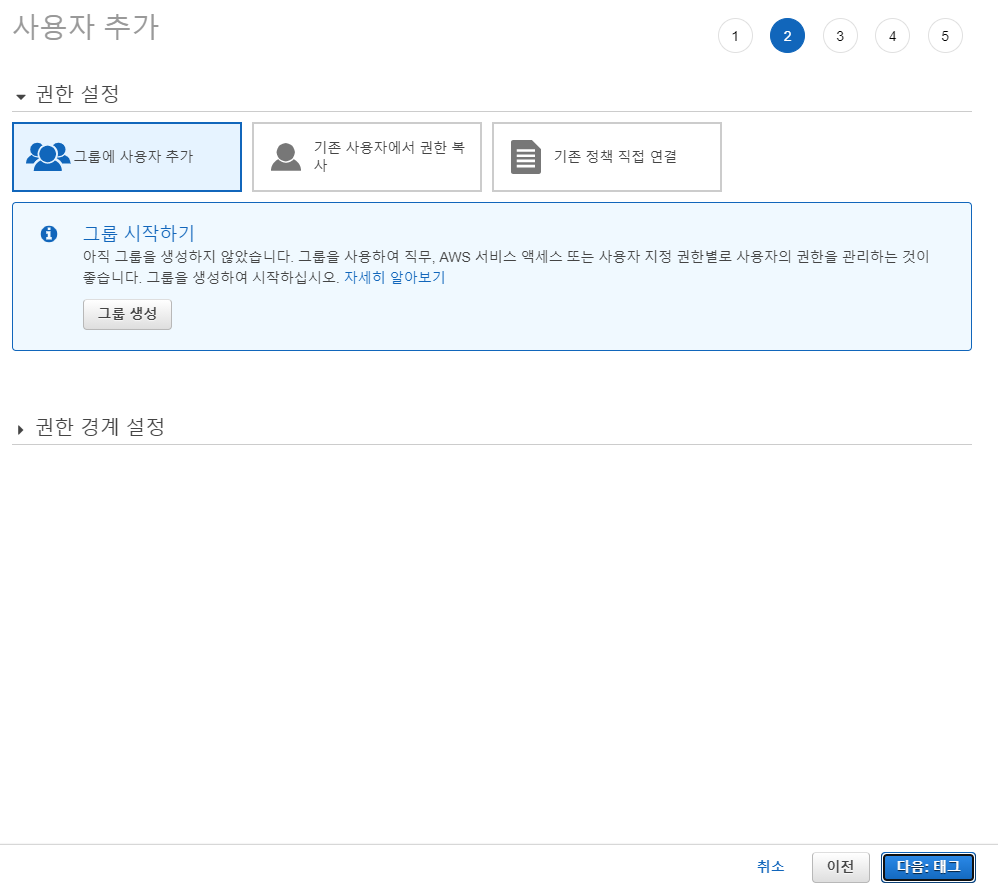Go back with the 이전 button
This screenshot has width=998, height=886.
click(840, 867)
